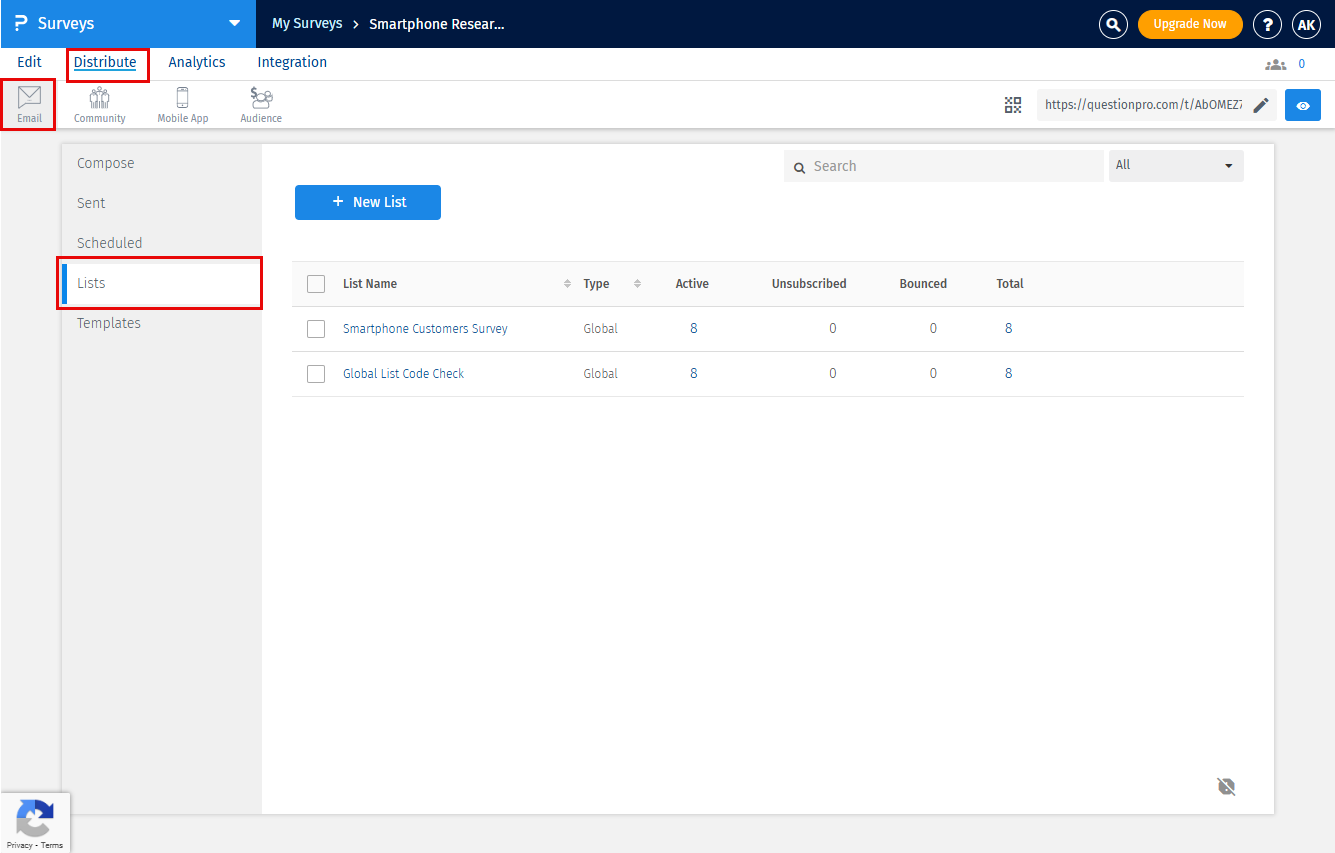Image resolution: width=1335 pixels, height=853 pixels.
Task: Click the New List button
Action: click(368, 202)
